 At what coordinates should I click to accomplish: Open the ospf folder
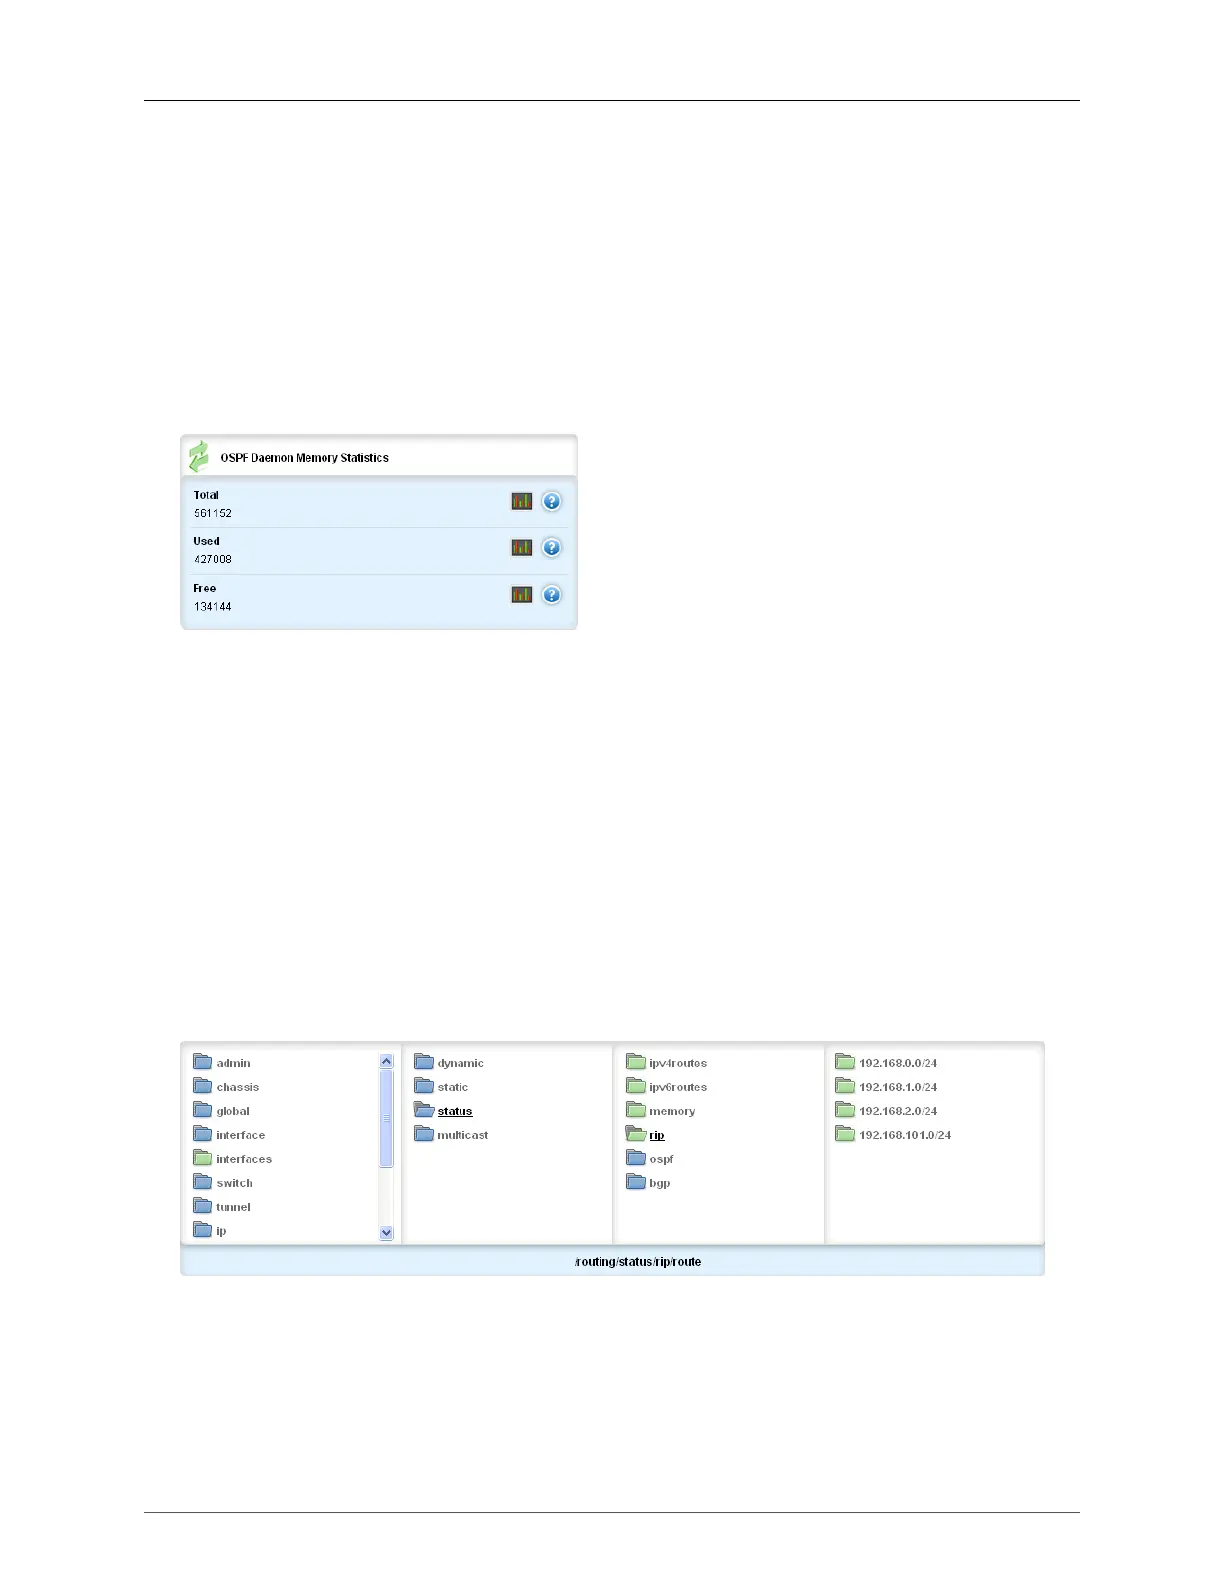coord(650,1158)
